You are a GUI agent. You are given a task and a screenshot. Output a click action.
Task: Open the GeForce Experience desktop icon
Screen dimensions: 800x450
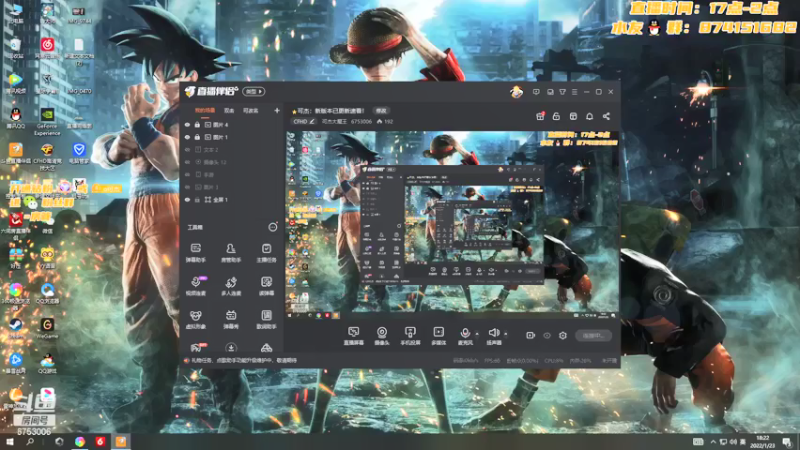(47, 121)
